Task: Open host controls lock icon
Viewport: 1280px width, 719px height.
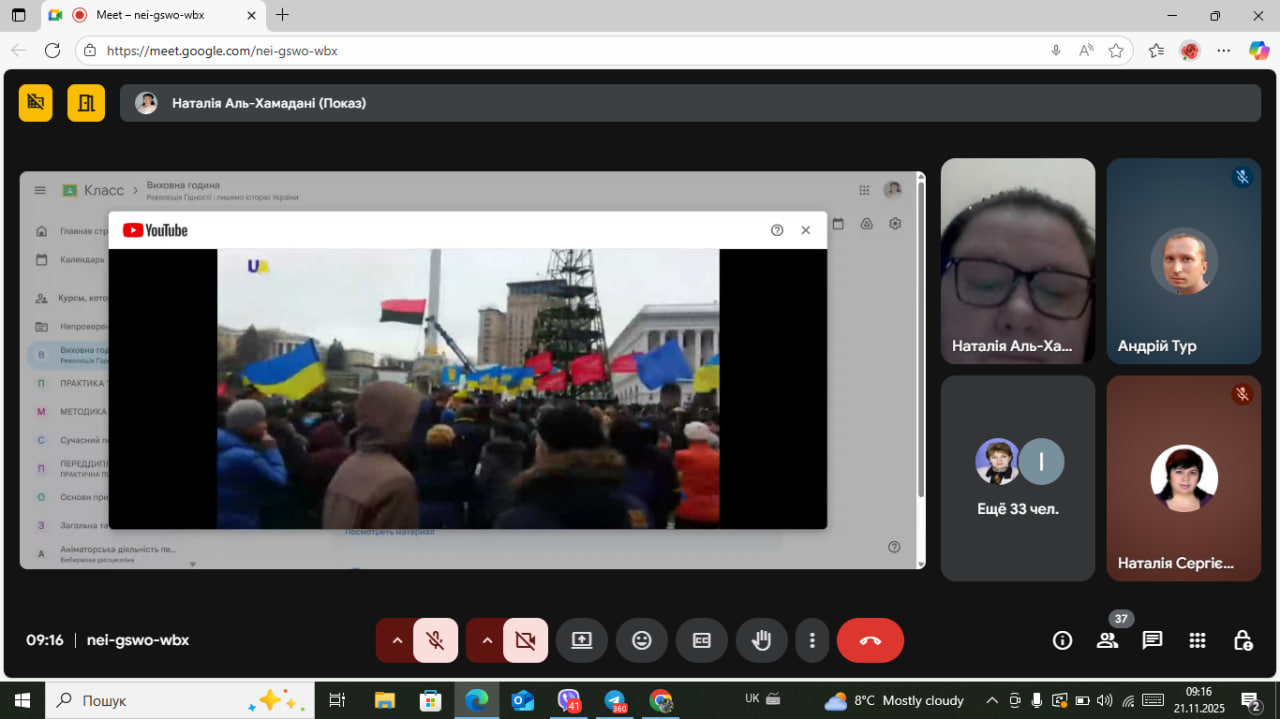Action: (x=1242, y=640)
